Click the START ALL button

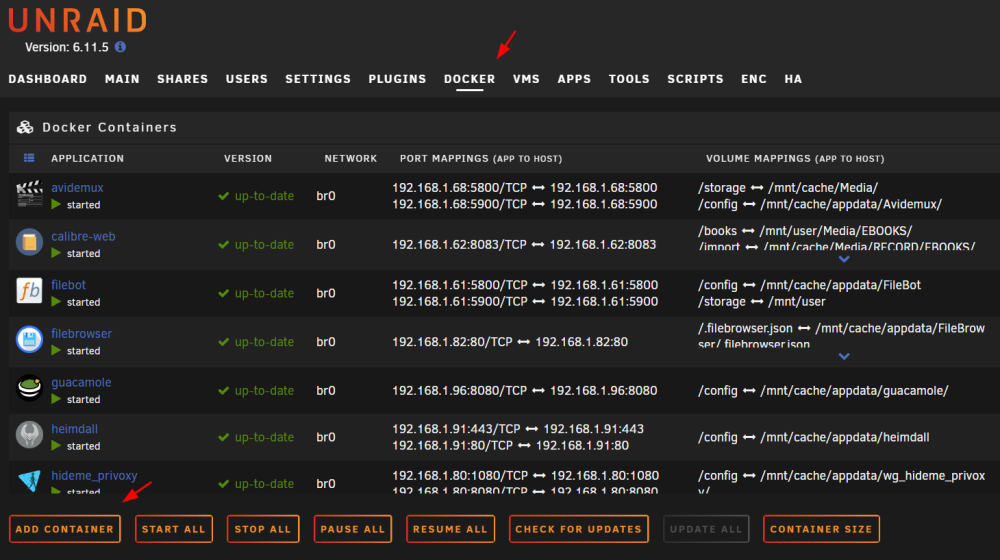(173, 529)
